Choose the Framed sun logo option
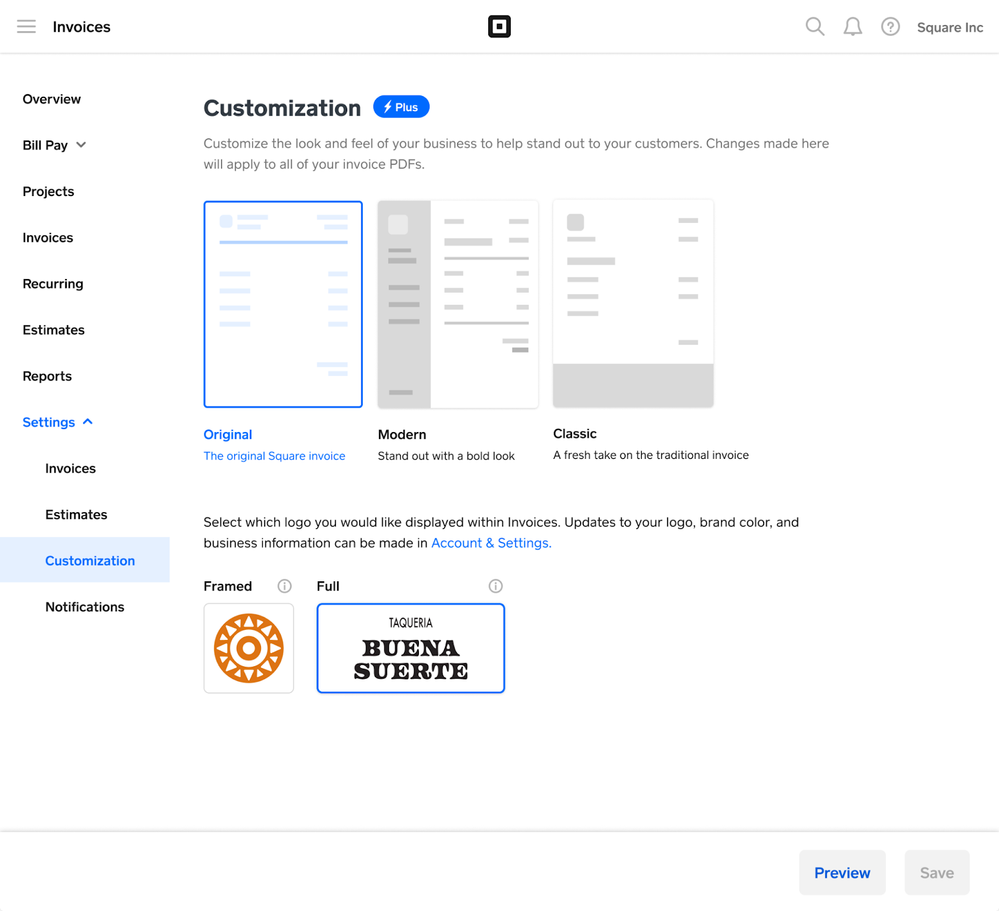This screenshot has width=999, height=911. pos(249,648)
